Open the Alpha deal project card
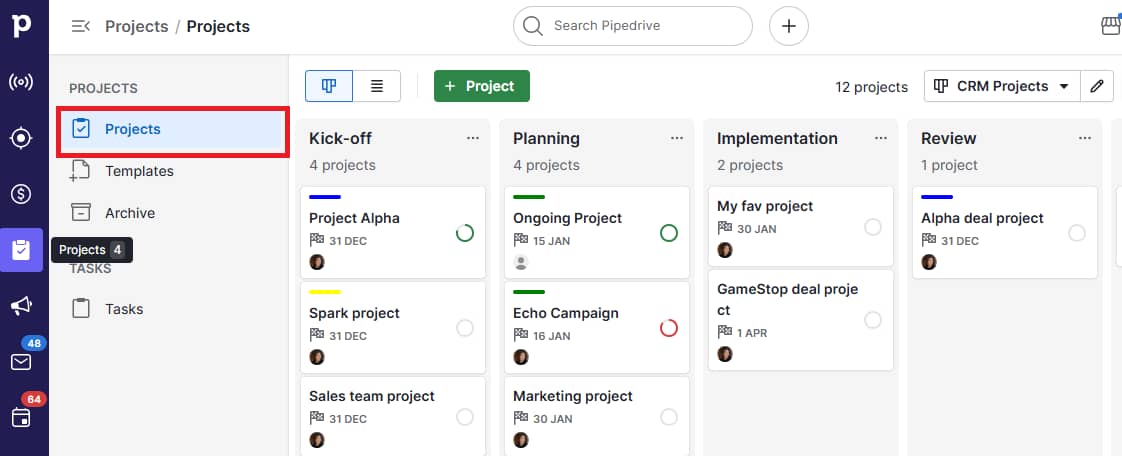Image resolution: width=1122 pixels, height=456 pixels. click(1005, 233)
